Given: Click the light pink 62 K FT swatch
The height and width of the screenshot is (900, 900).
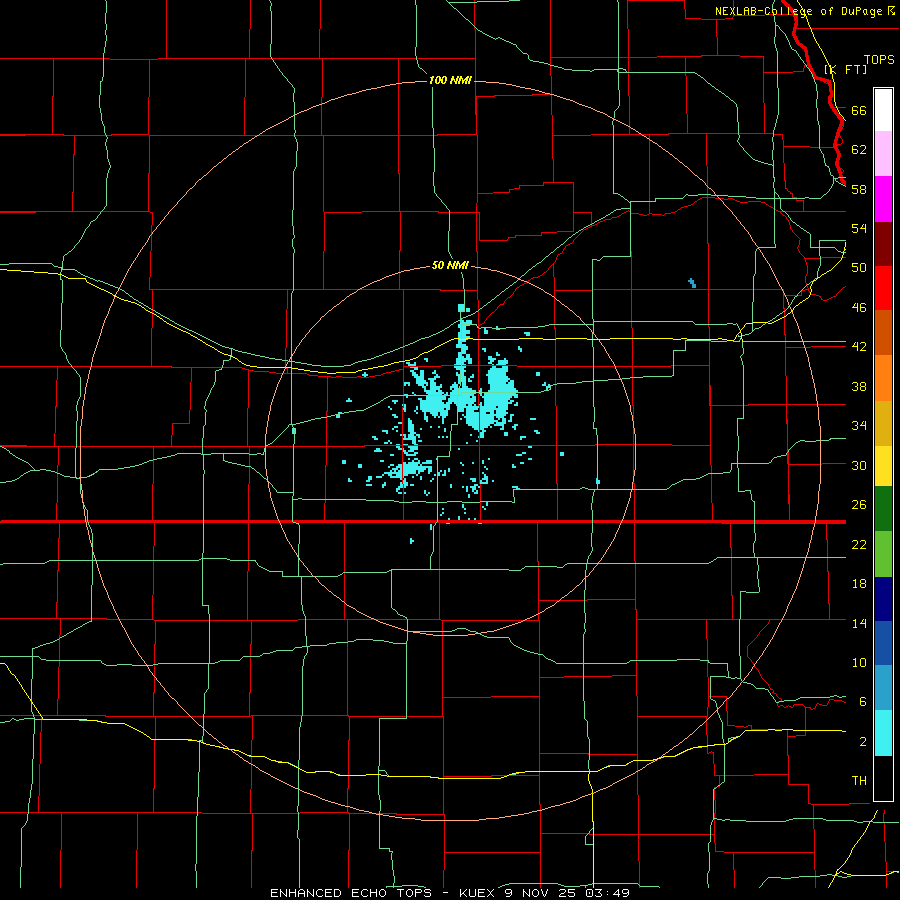Looking at the screenshot, I should [x=883, y=154].
